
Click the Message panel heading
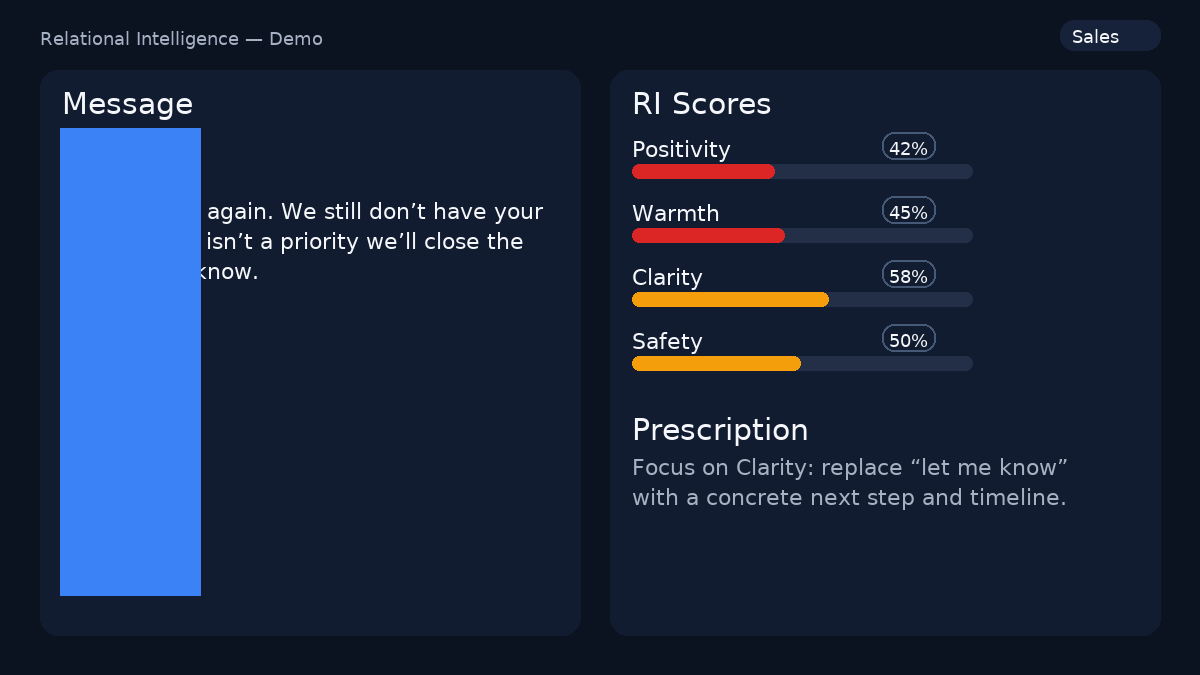127,104
